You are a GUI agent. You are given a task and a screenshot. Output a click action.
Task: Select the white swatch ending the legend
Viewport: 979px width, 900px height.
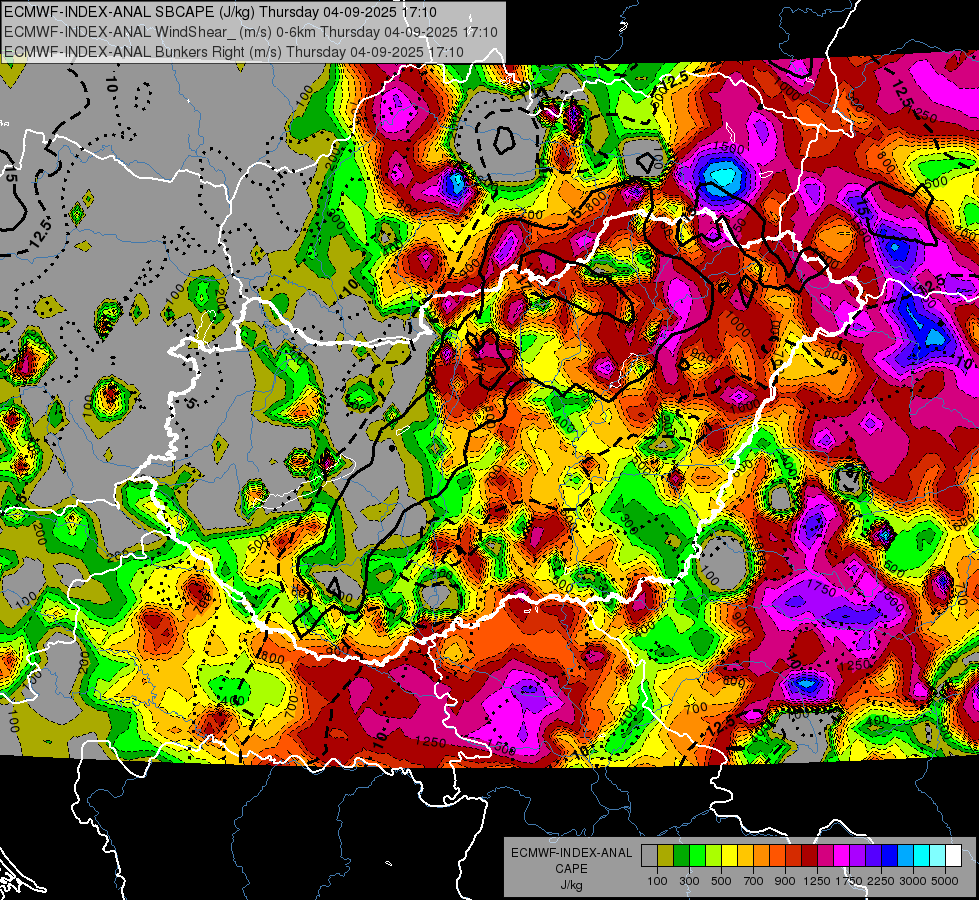(x=953, y=855)
